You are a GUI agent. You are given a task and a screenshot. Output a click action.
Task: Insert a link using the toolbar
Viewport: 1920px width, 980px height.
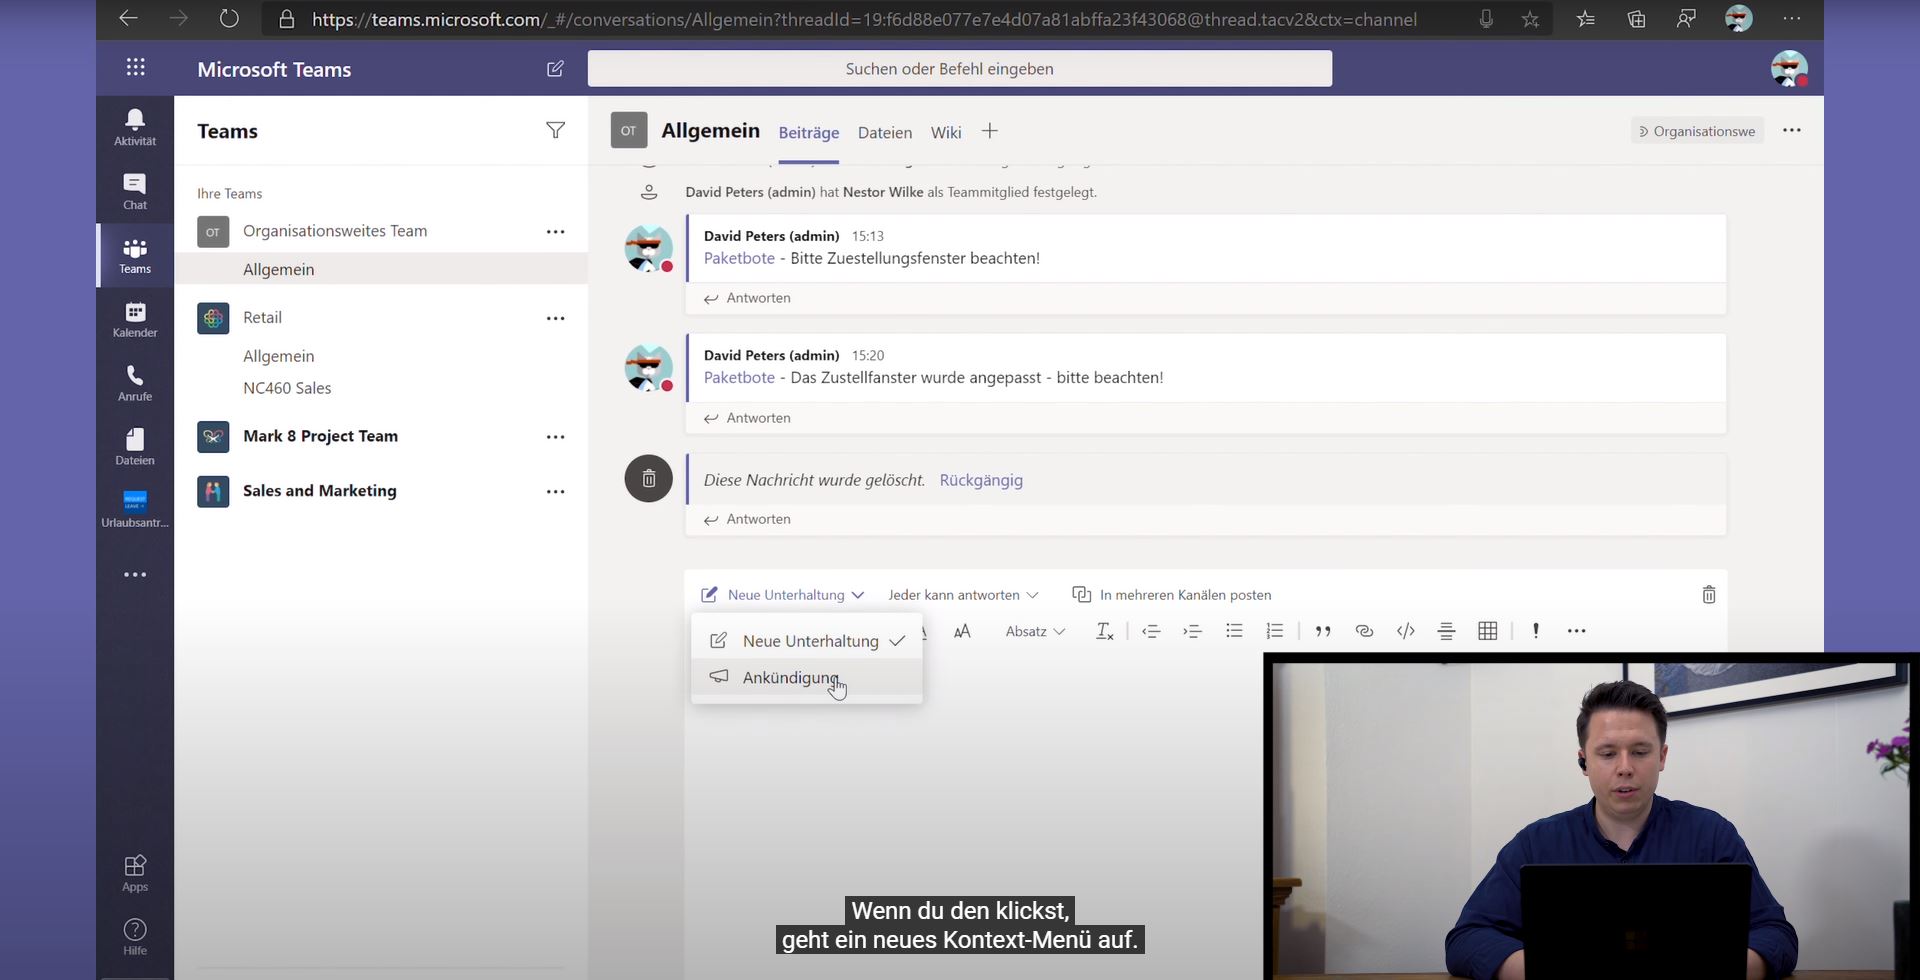[1364, 631]
